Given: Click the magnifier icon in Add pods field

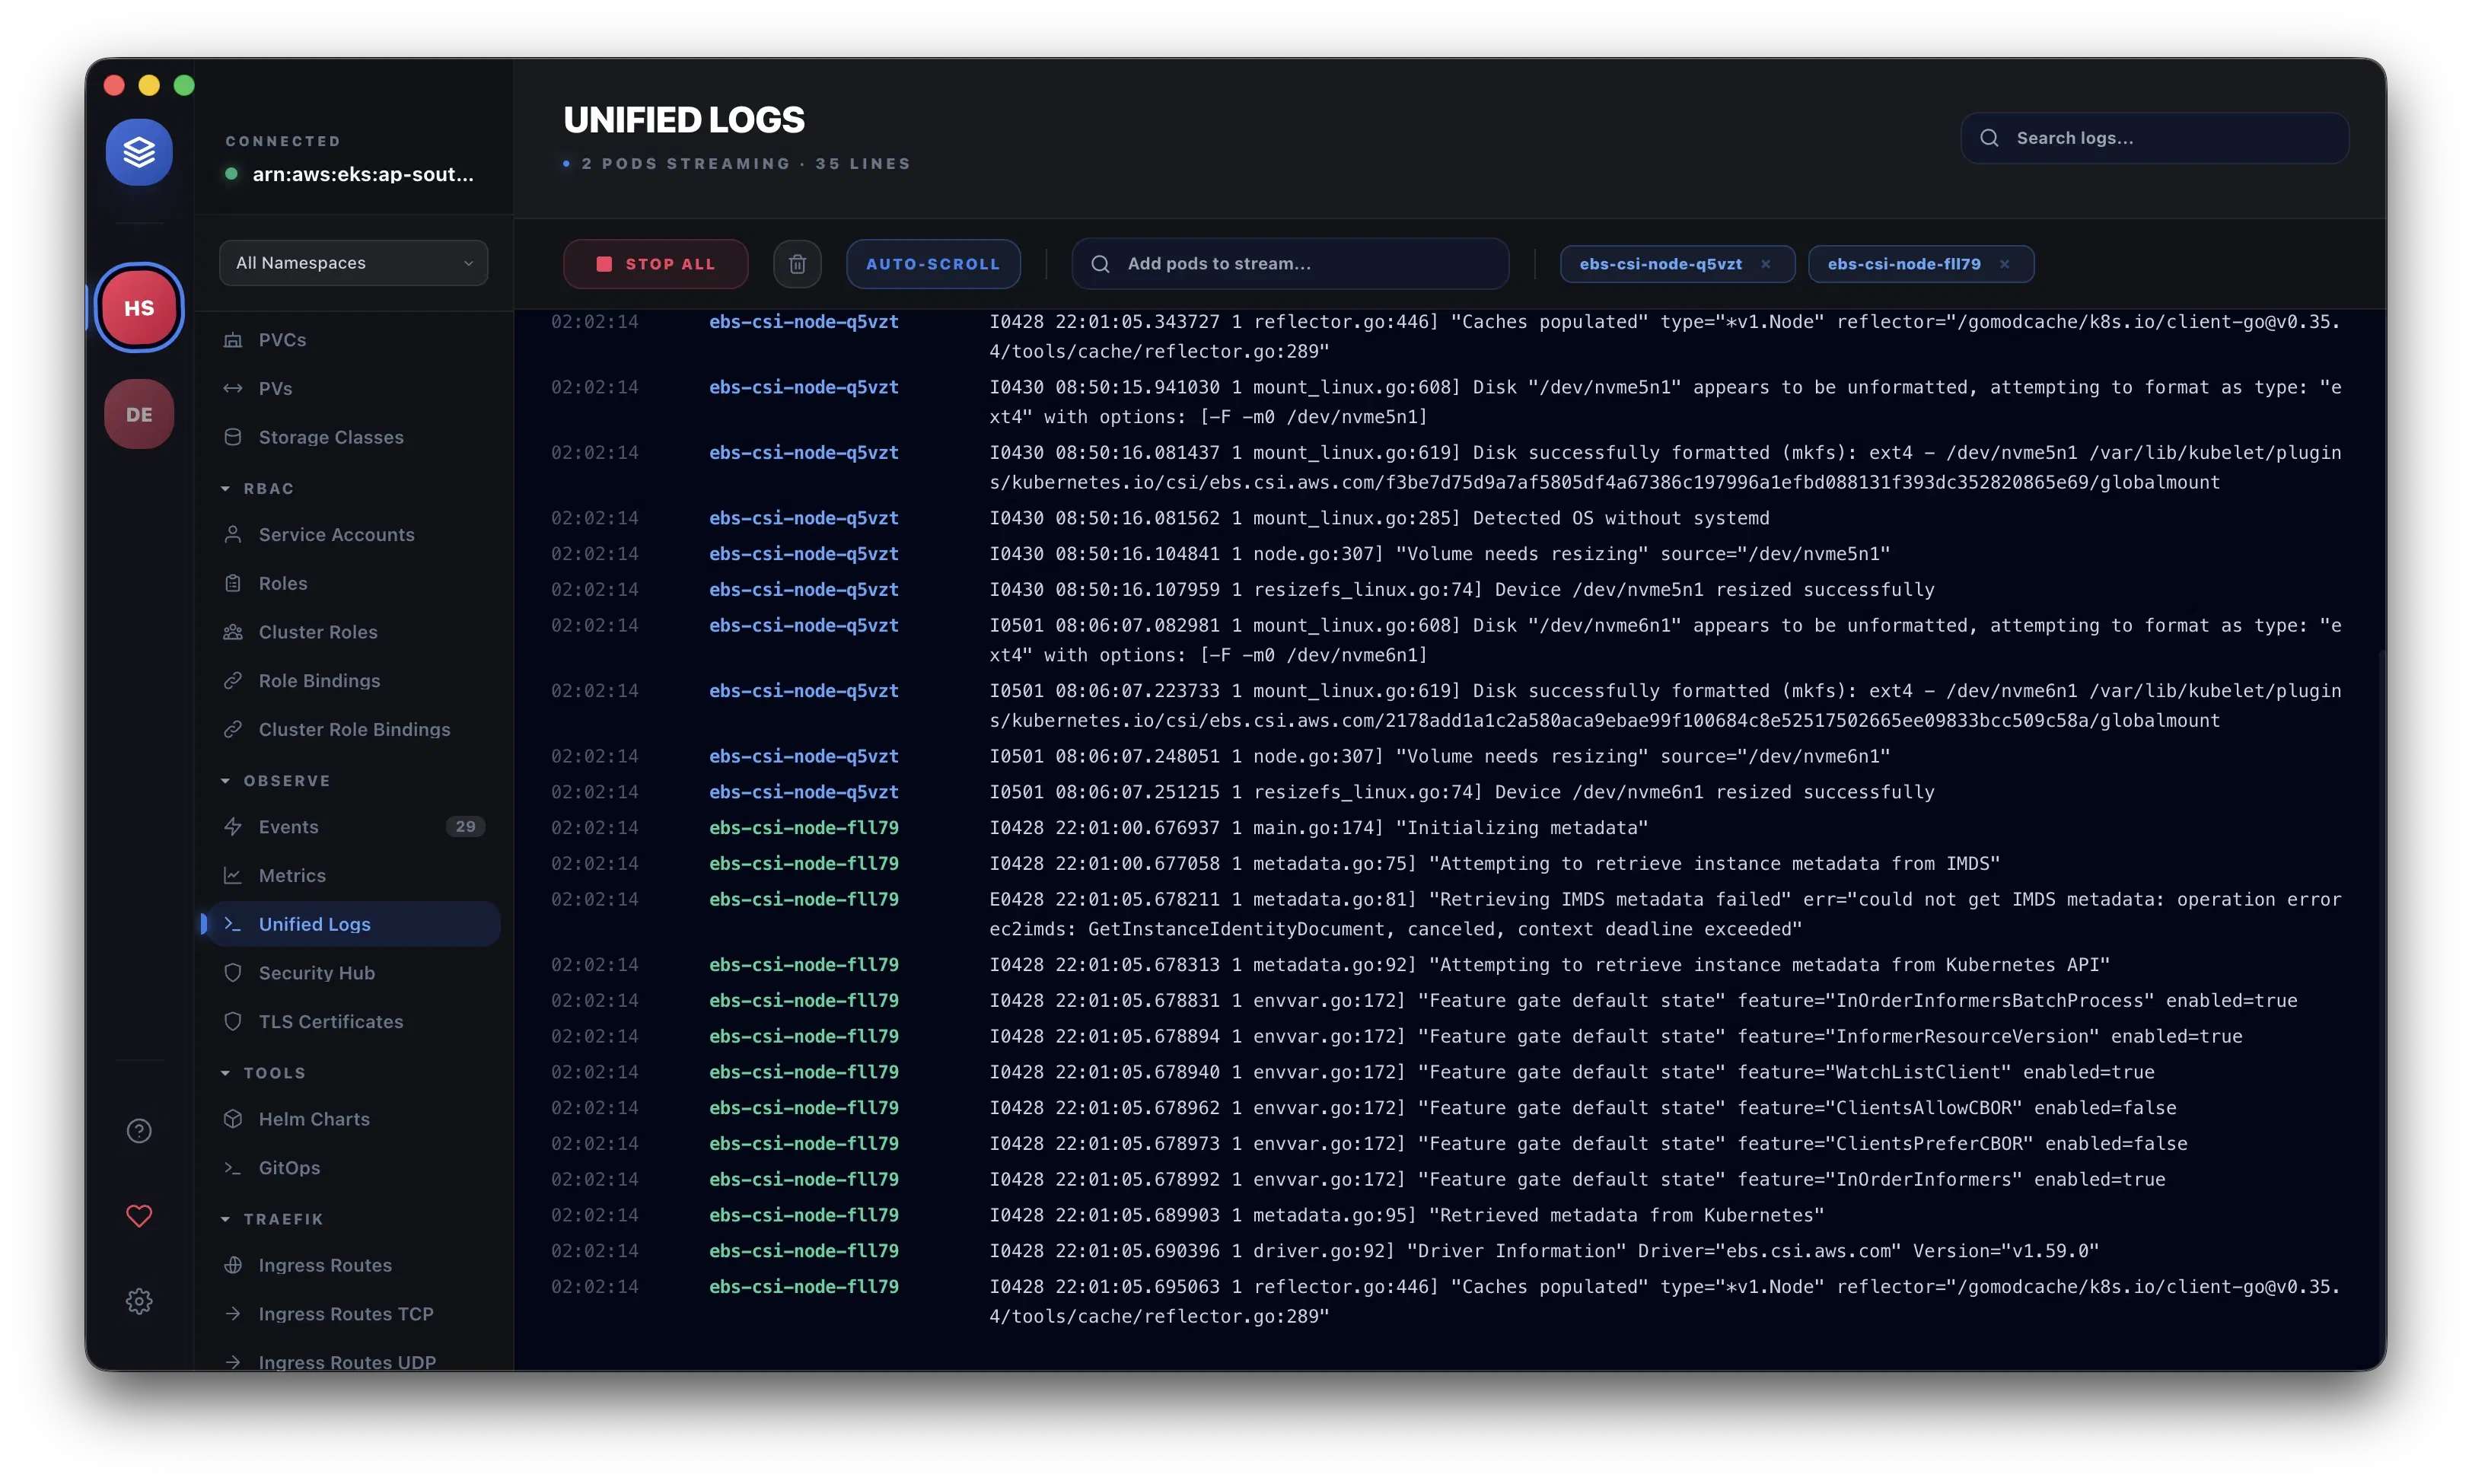Looking at the screenshot, I should 1100,264.
